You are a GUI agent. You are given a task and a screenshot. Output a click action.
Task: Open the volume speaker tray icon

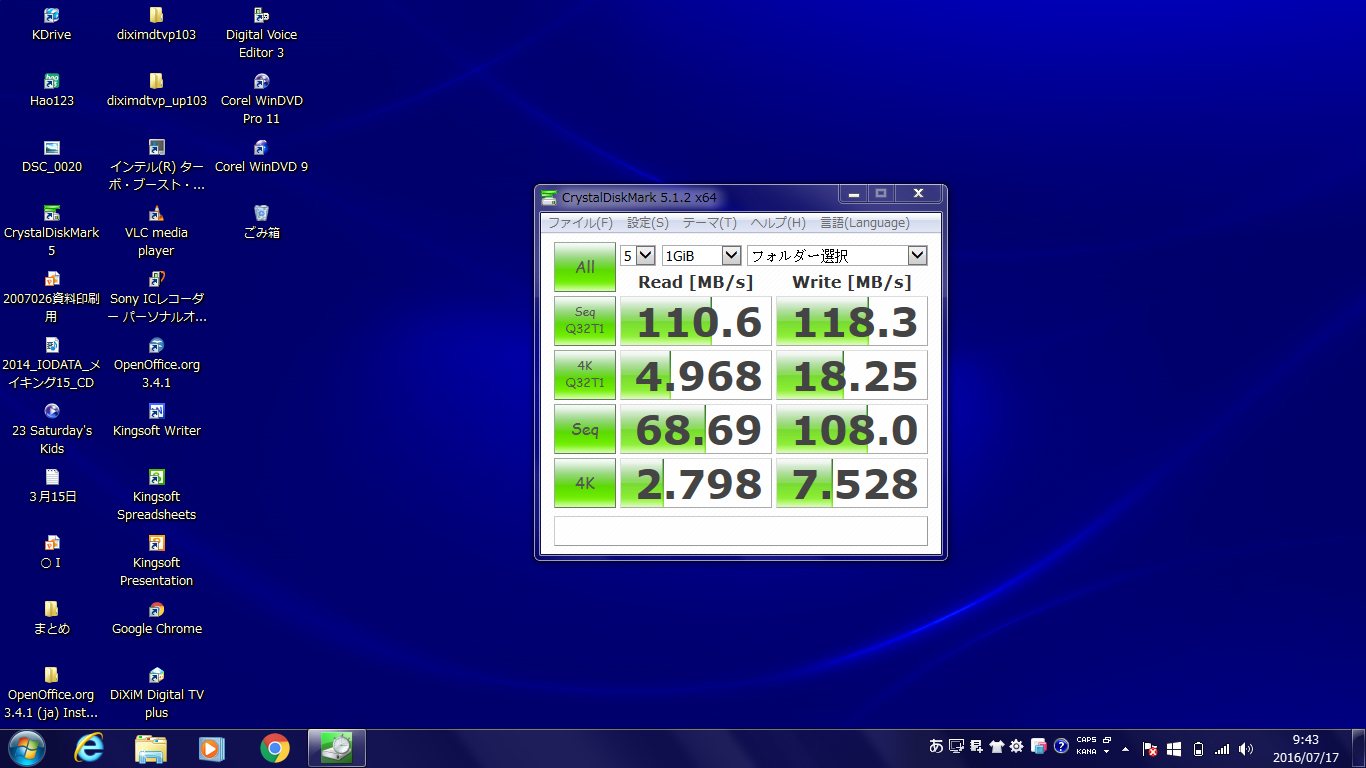point(1246,748)
